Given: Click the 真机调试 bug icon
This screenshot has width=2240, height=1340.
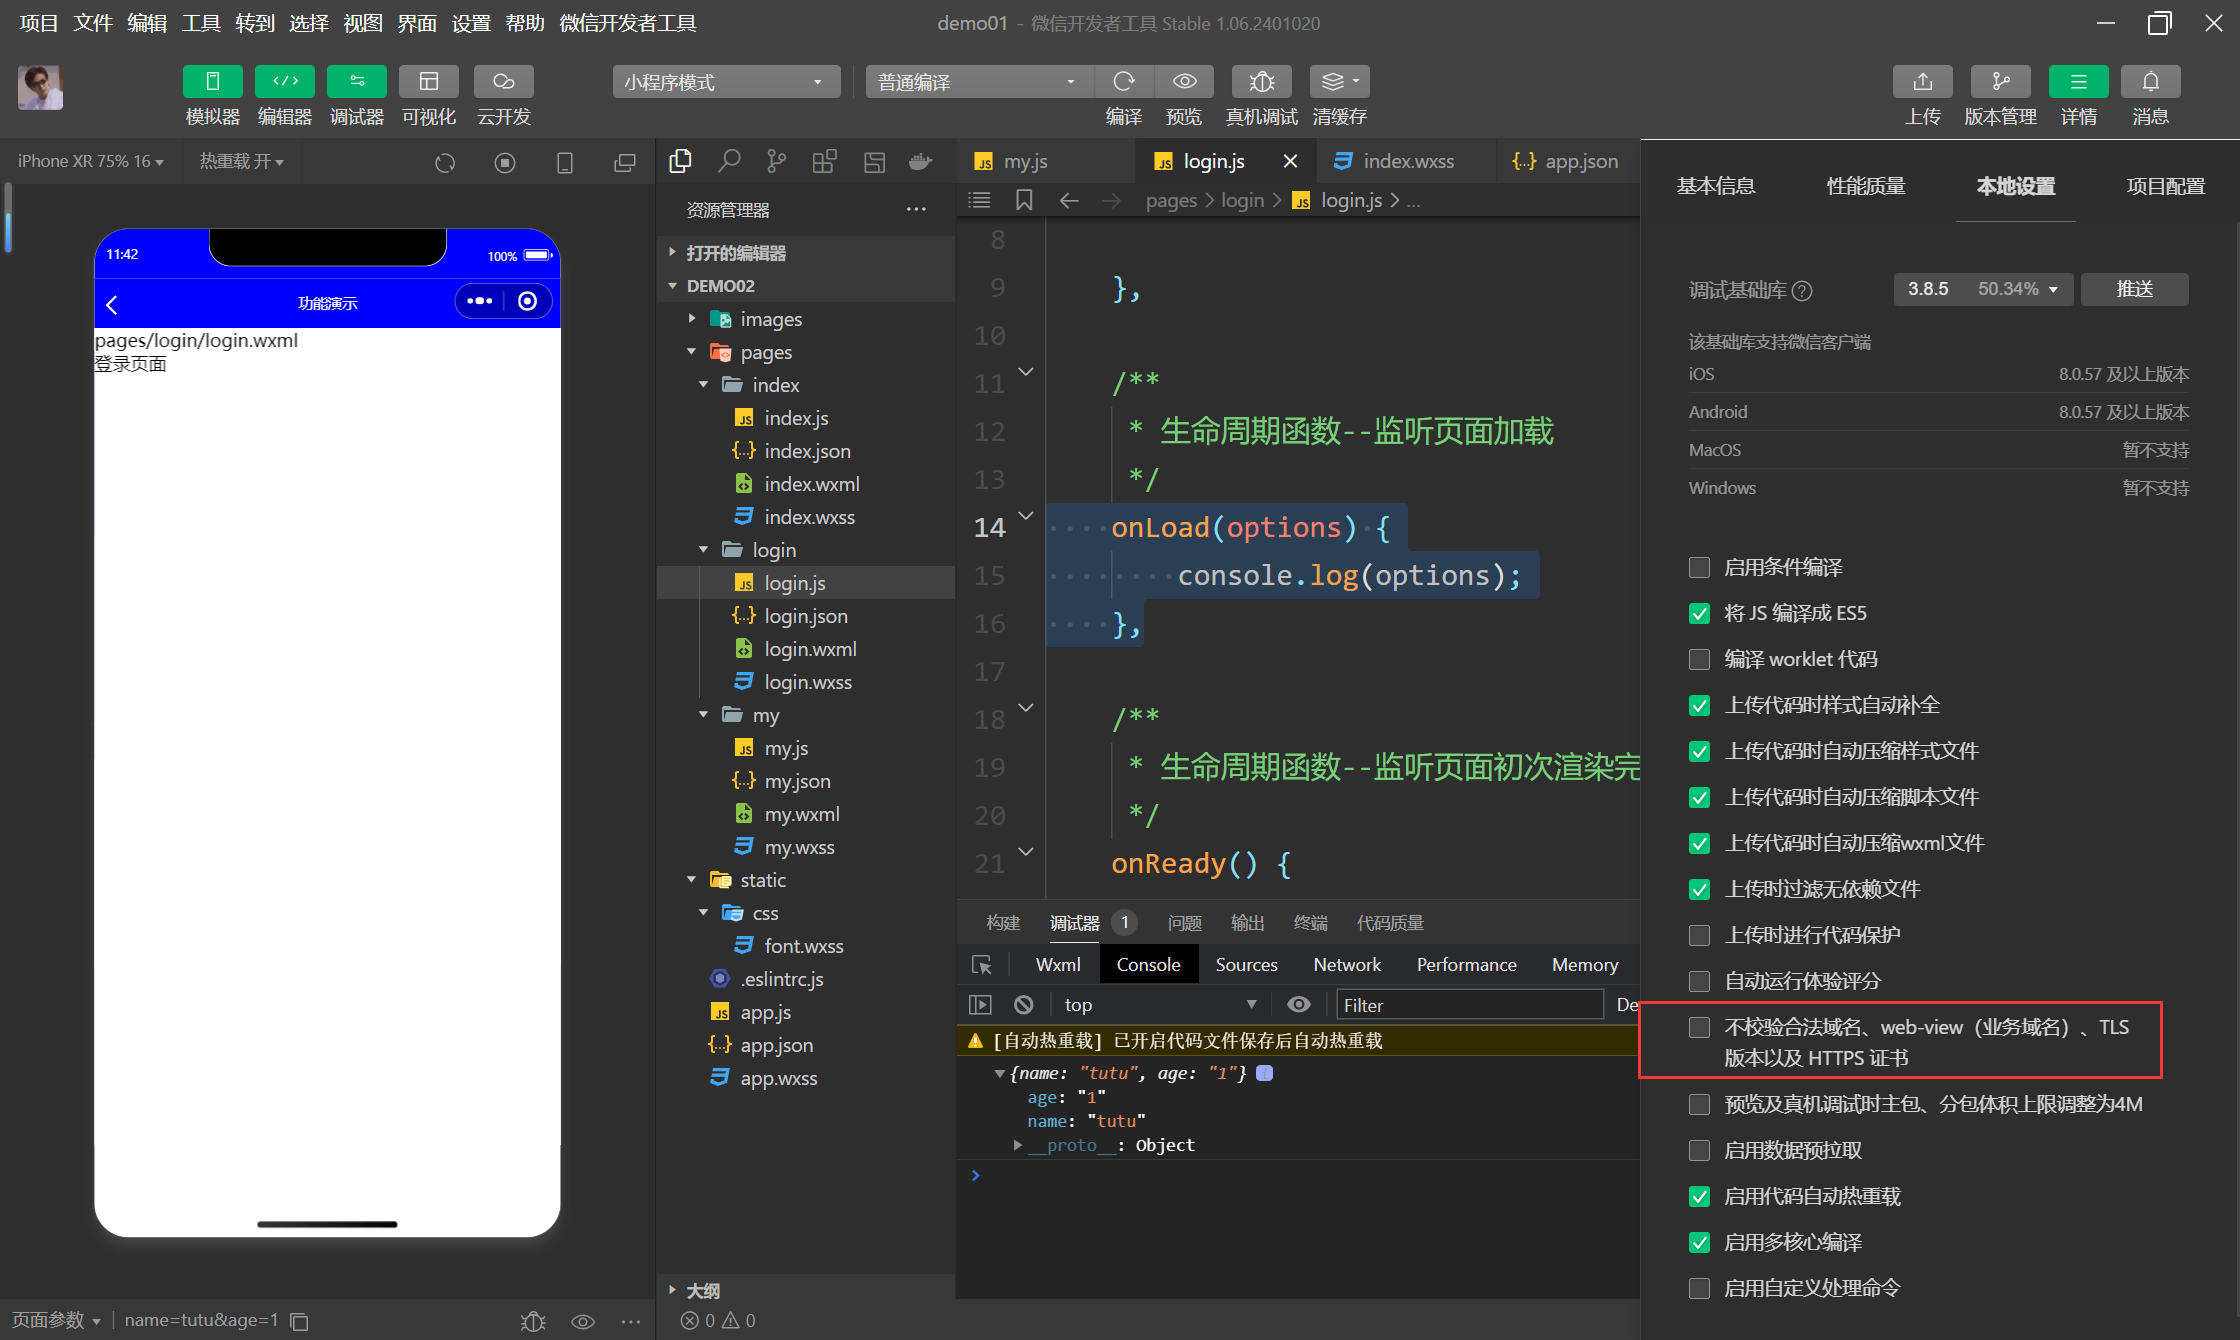Looking at the screenshot, I should 1261,82.
